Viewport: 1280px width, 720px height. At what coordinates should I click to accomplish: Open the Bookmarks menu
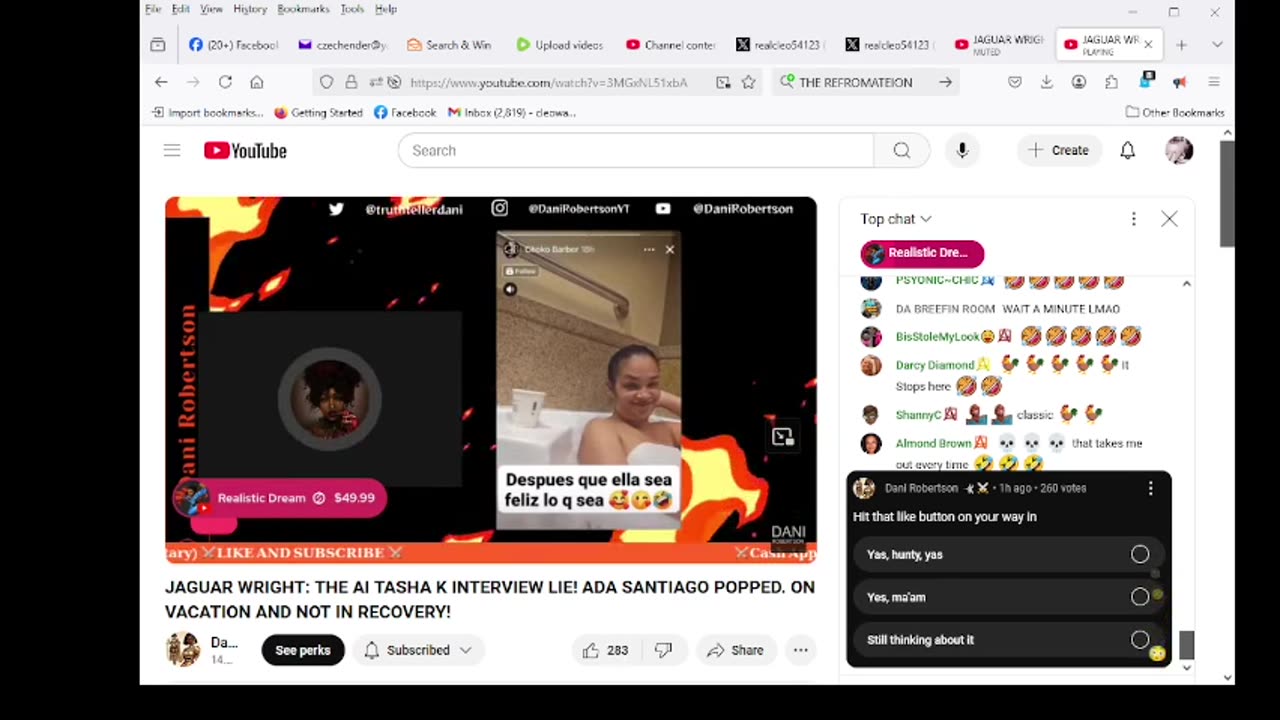coord(303,9)
